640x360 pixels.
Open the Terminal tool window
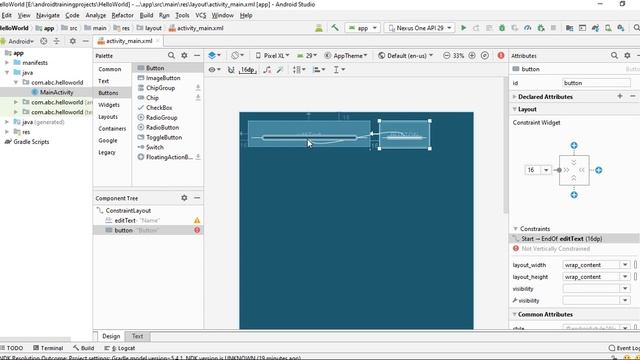click(x=48, y=348)
